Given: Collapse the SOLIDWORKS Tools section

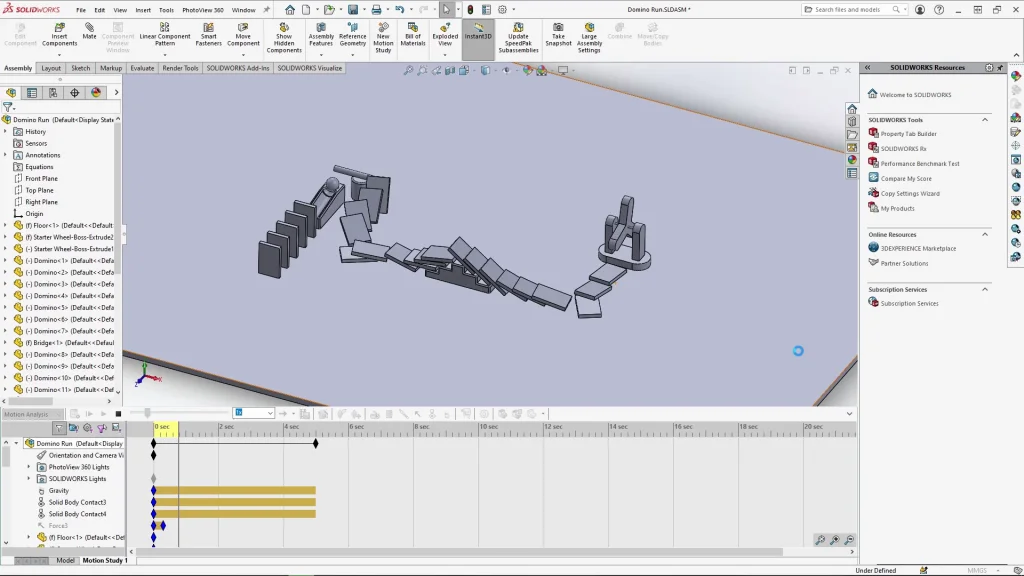Looking at the screenshot, I should (x=984, y=120).
